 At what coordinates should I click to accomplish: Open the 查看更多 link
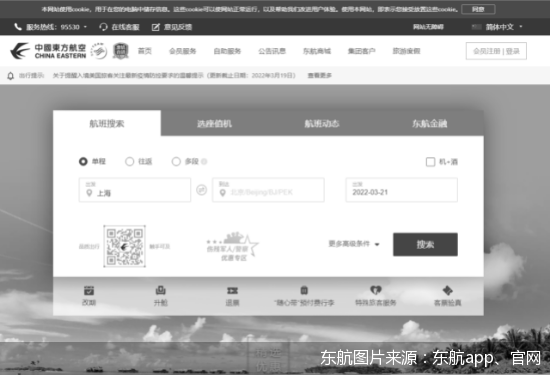point(320,75)
